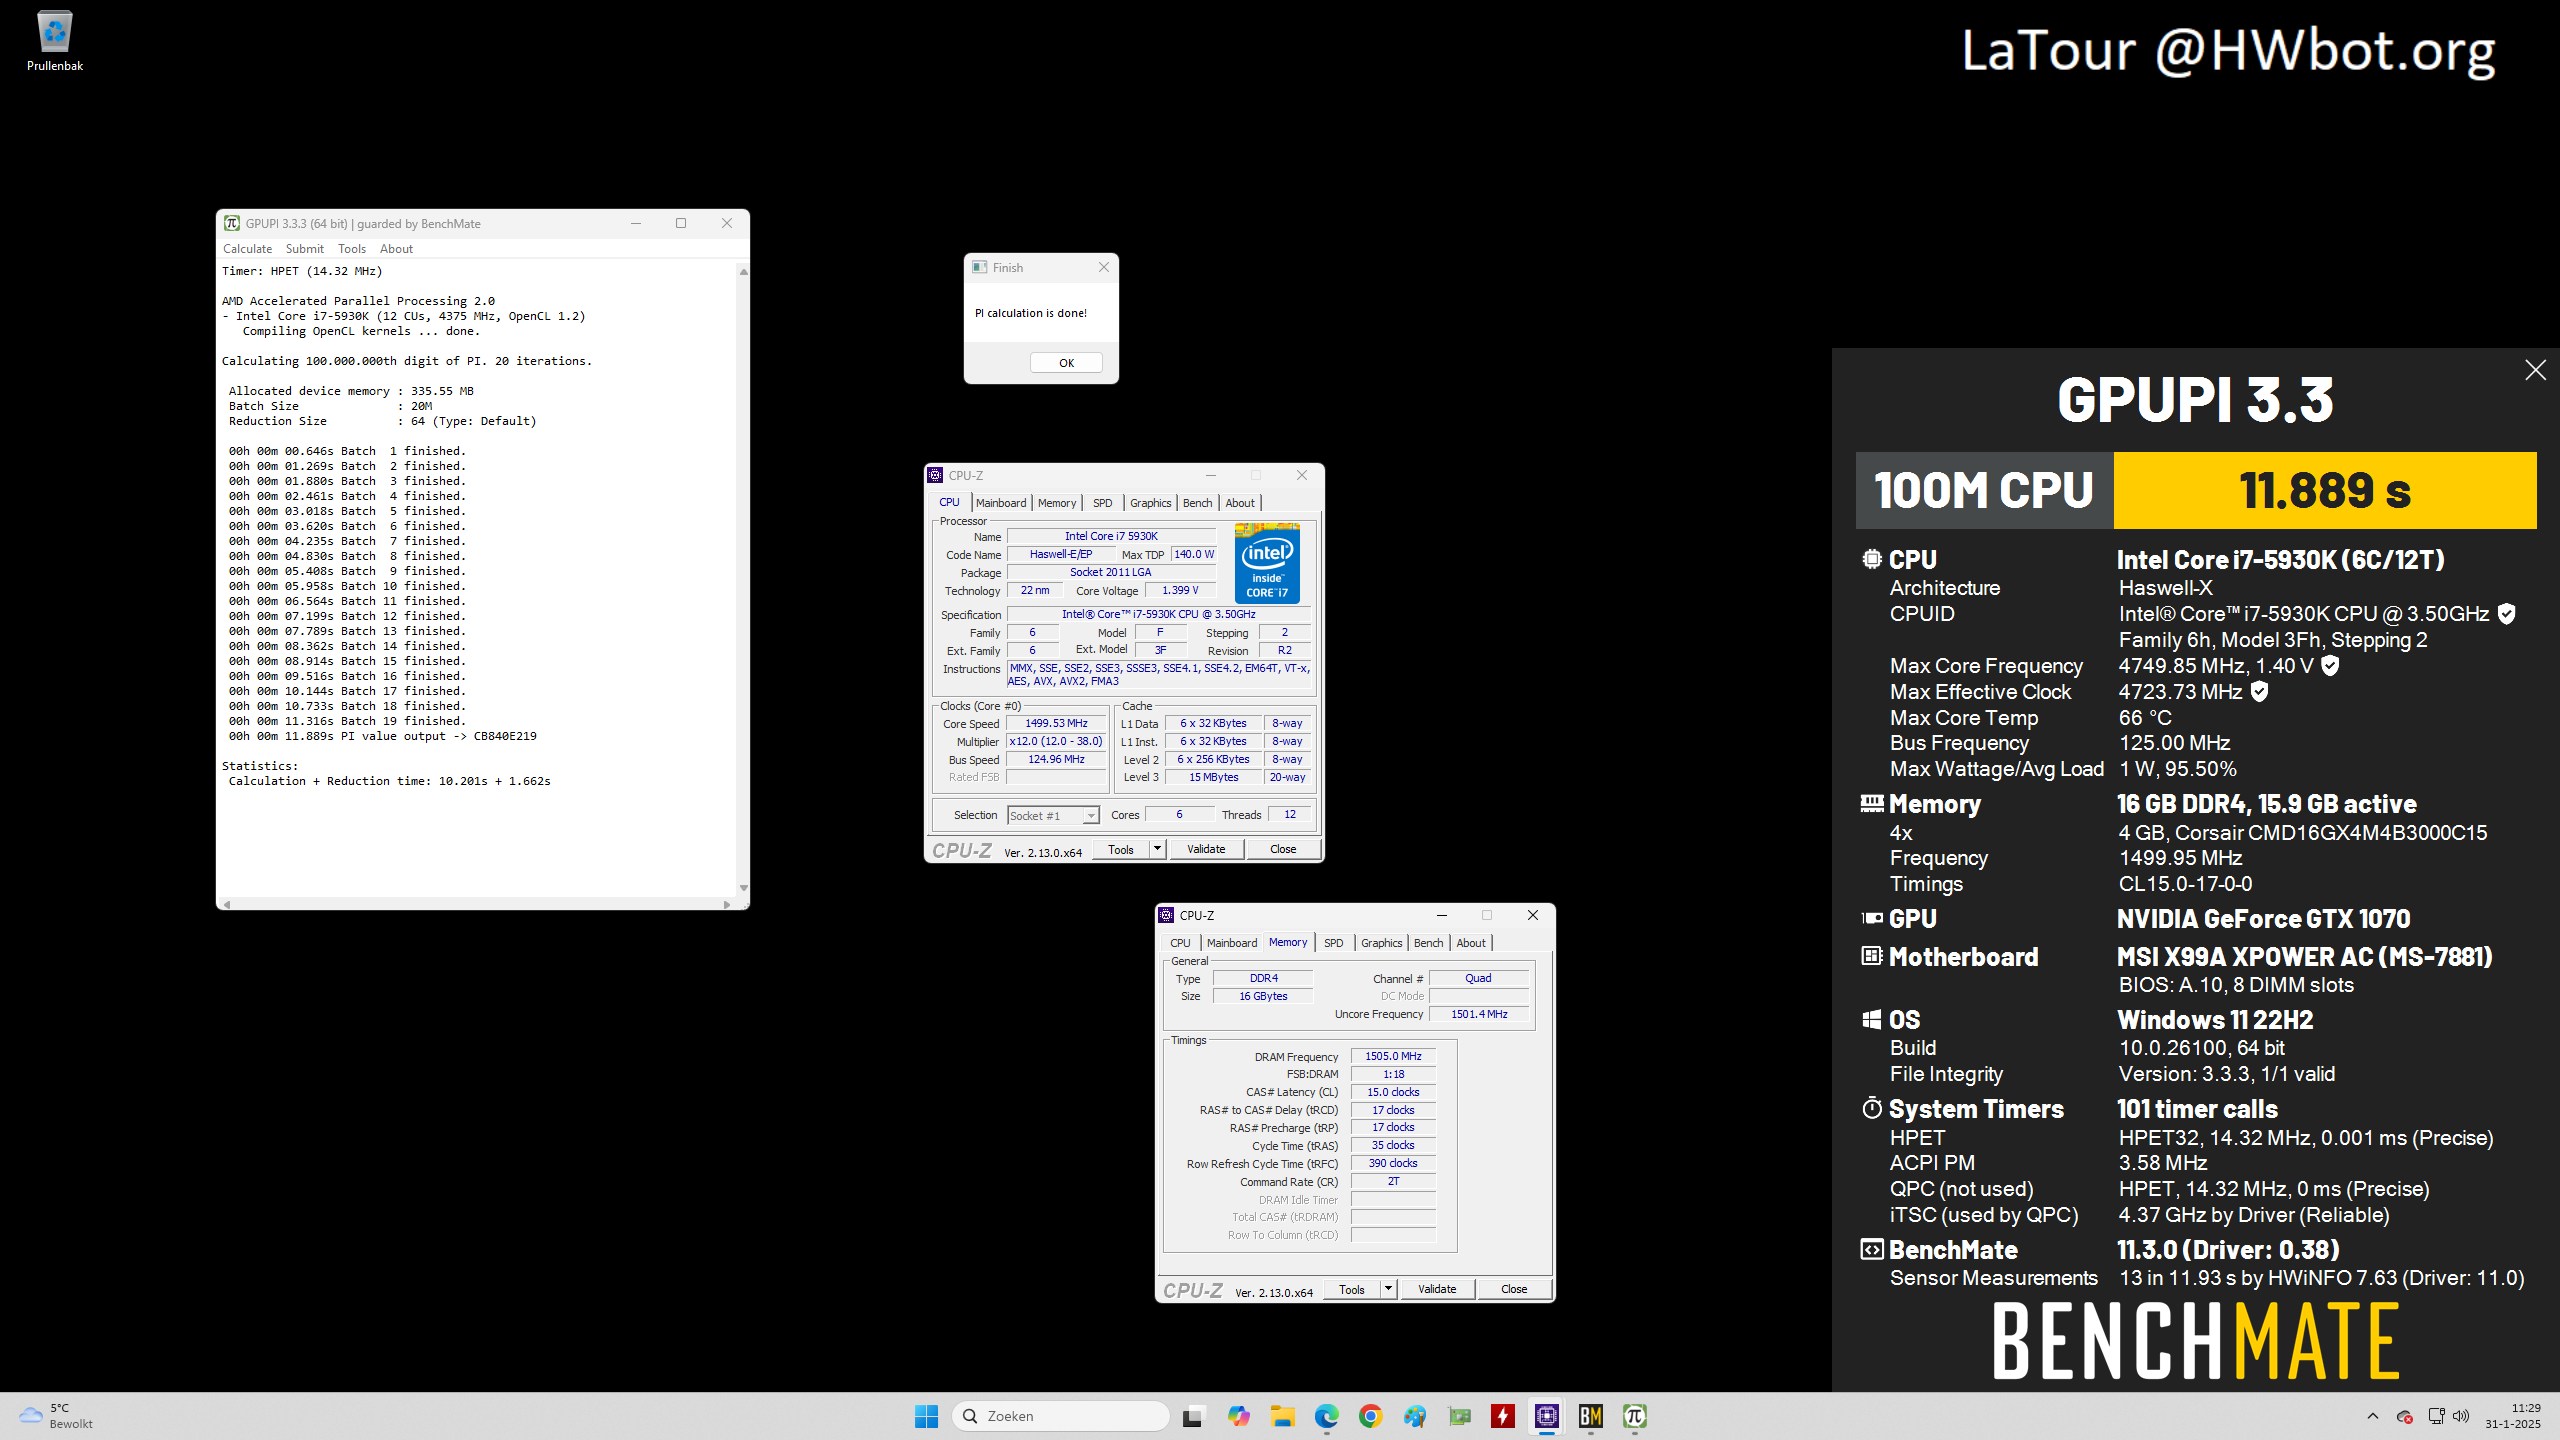
Task: Click the upper CPU-Z window title icon
Action: (x=935, y=475)
